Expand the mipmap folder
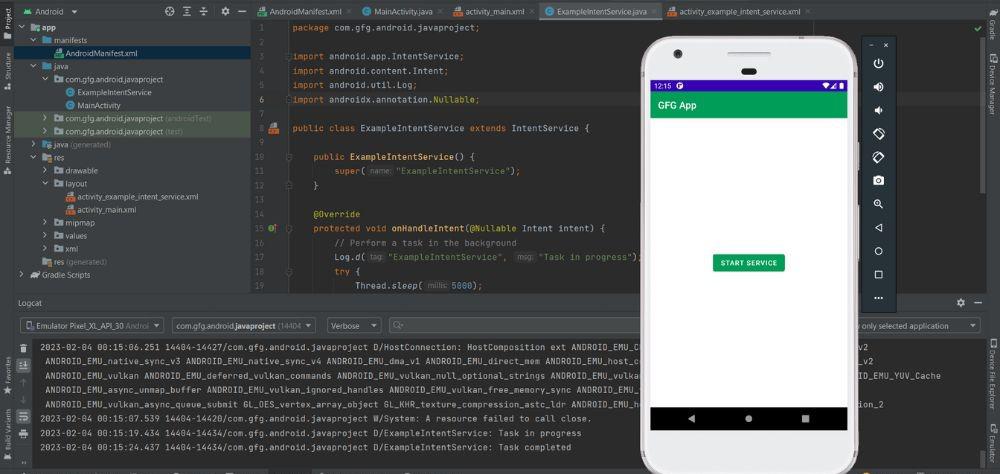The width and height of the screenshot is (1000, 474). pyautogui.click(x=45, y=222)
